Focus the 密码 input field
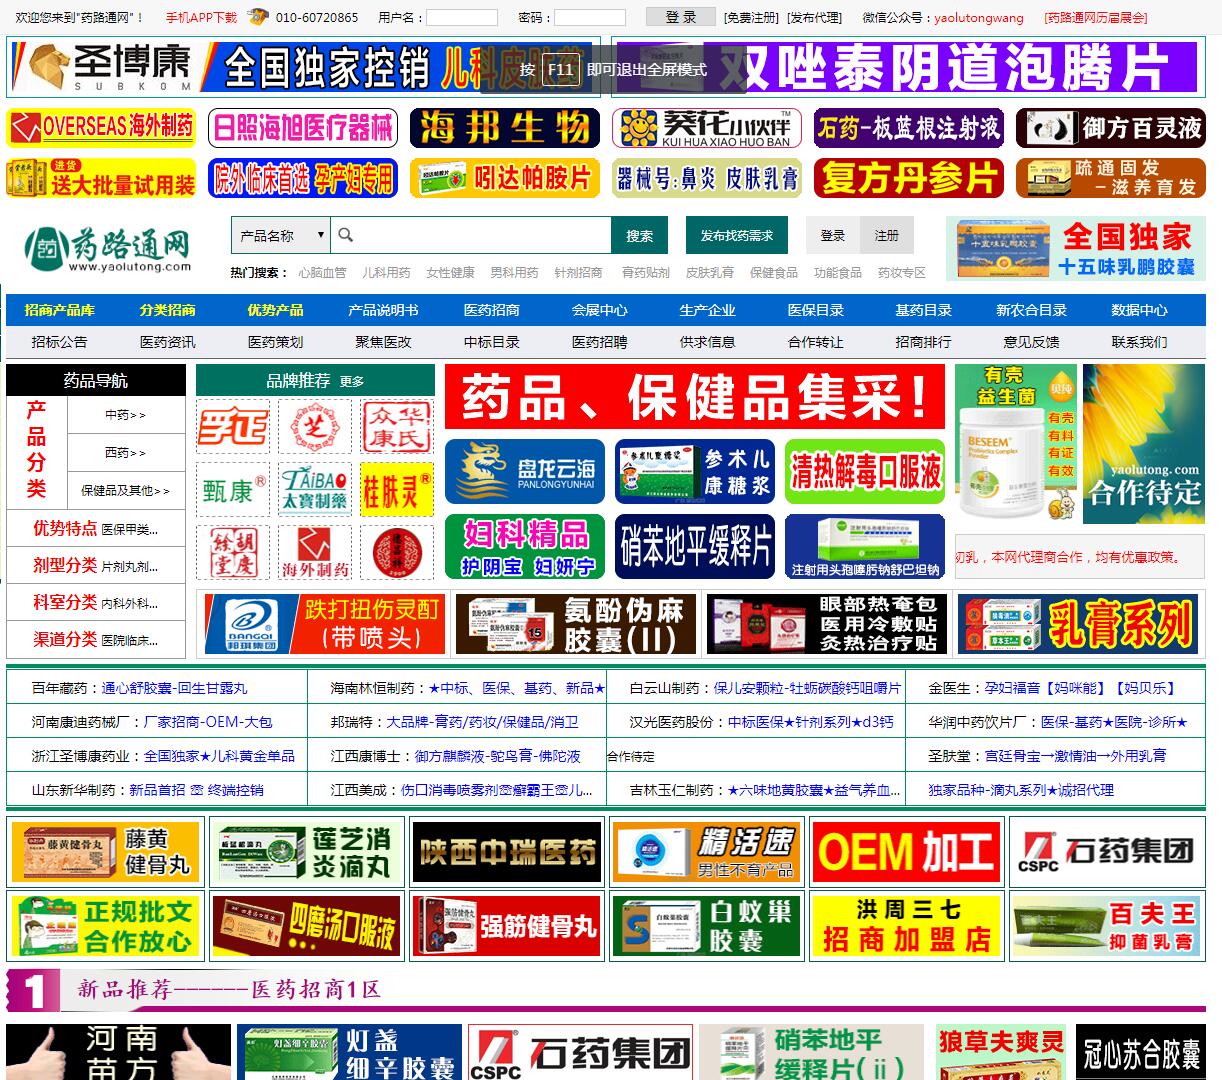The image size is (1222, 1080). click(590, 17)
